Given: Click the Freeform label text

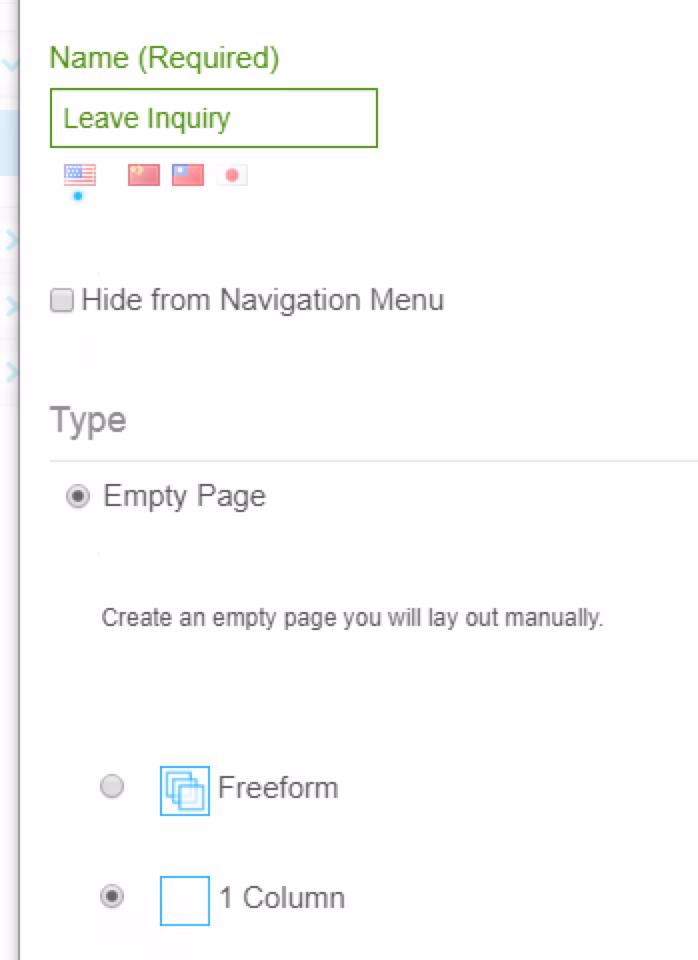Looking at the screenshot, I should tap(278, 788).
